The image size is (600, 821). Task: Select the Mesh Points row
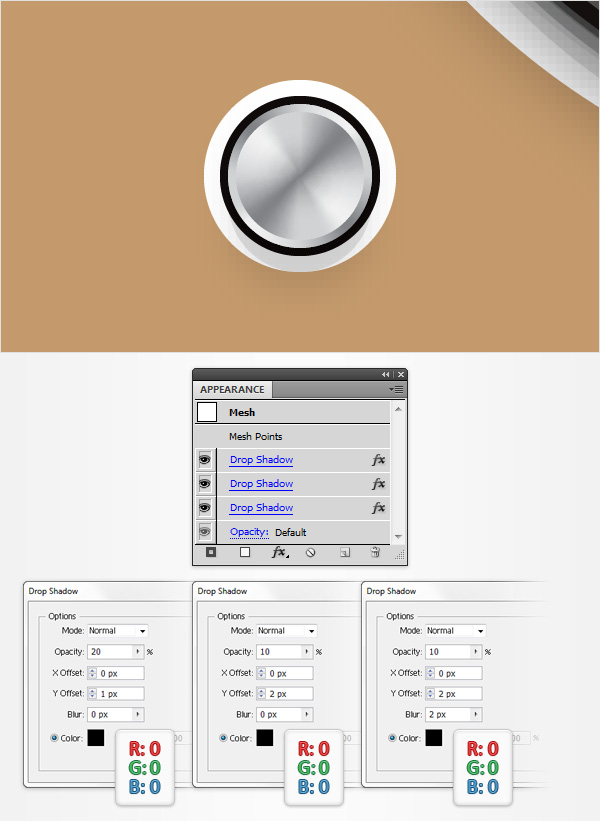(292, 436)
